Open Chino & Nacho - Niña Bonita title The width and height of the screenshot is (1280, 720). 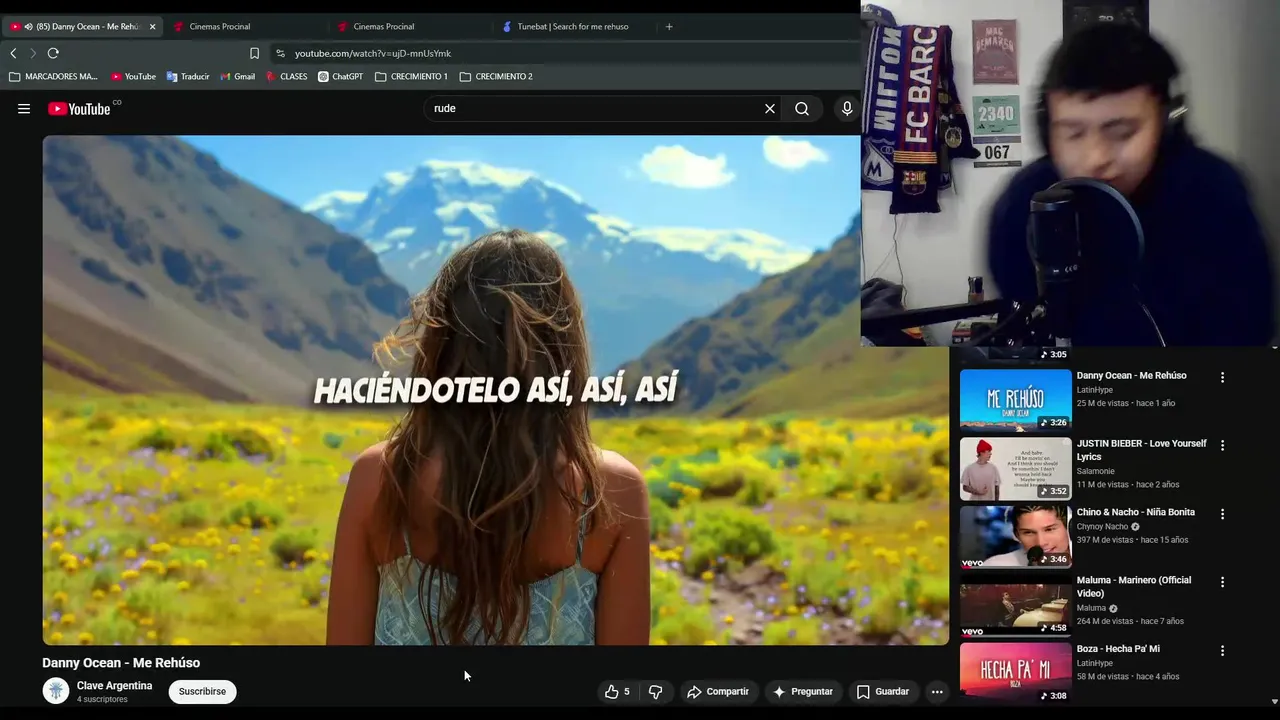1135,512
